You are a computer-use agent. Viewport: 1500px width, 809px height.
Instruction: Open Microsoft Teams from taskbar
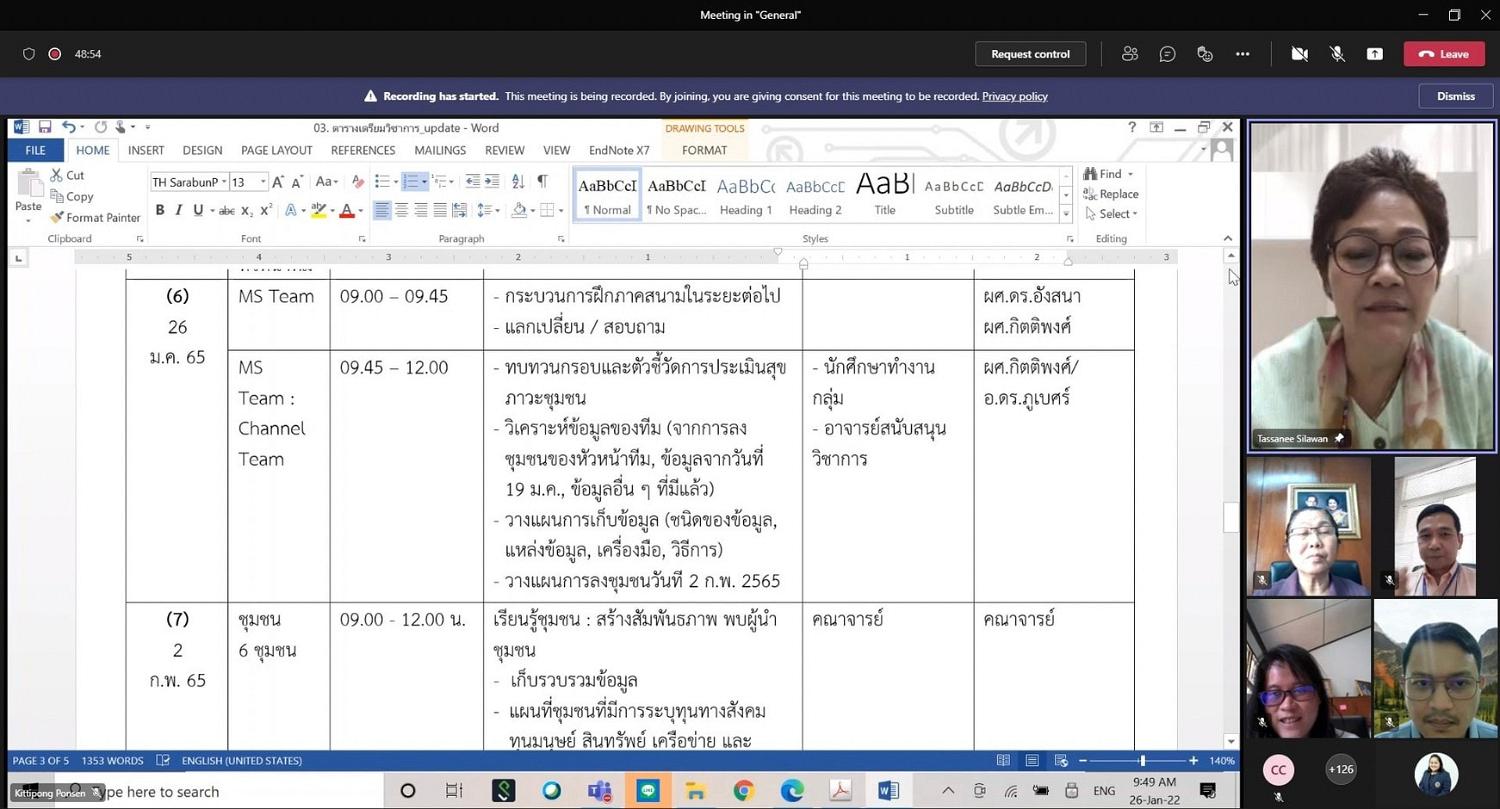(600, 791)
